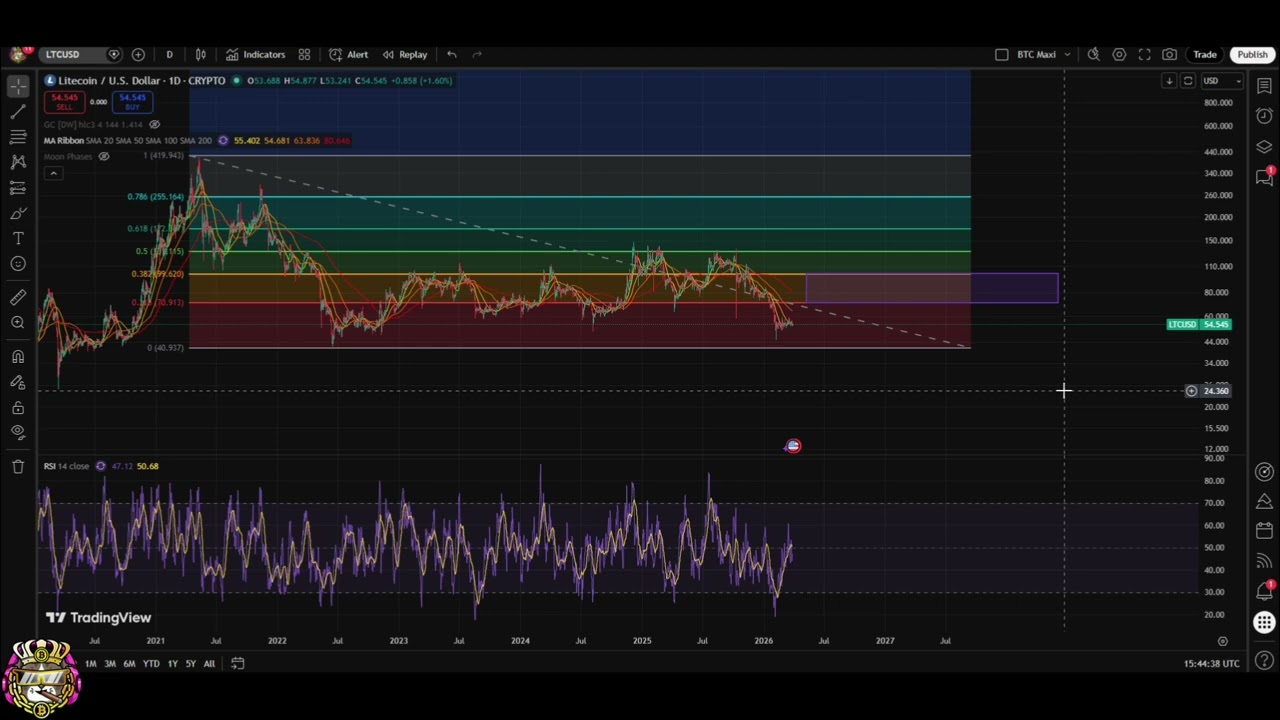Viewport: 1280px width, 720px height.
Task: Open the candlestick chart type selector
Action: click(x=200, y=54)
